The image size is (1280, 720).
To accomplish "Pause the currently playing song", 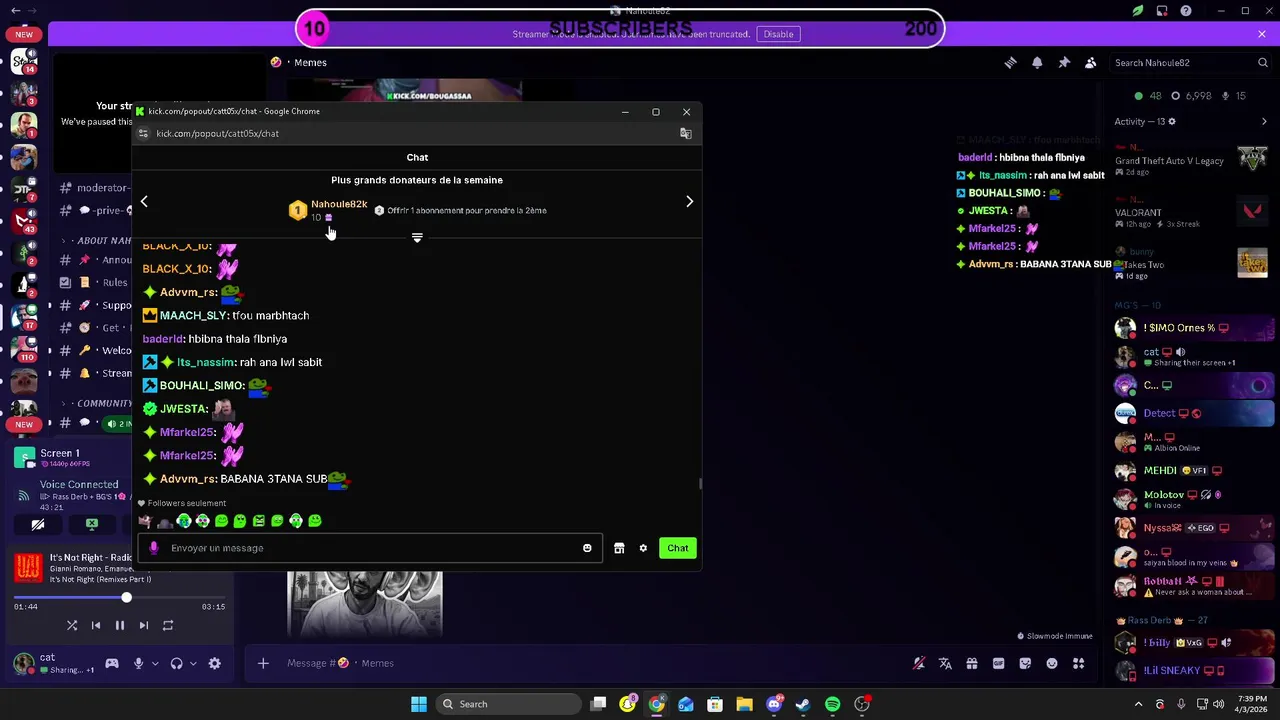I will point(119,626).
